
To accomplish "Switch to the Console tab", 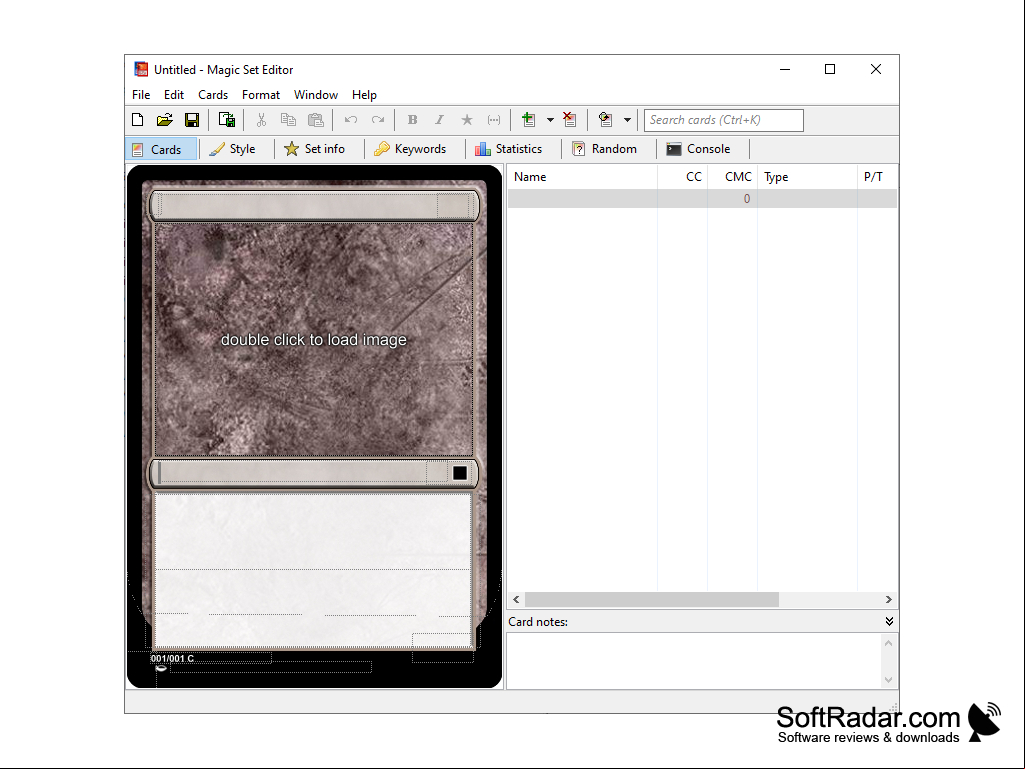I will tap(699, 149).
